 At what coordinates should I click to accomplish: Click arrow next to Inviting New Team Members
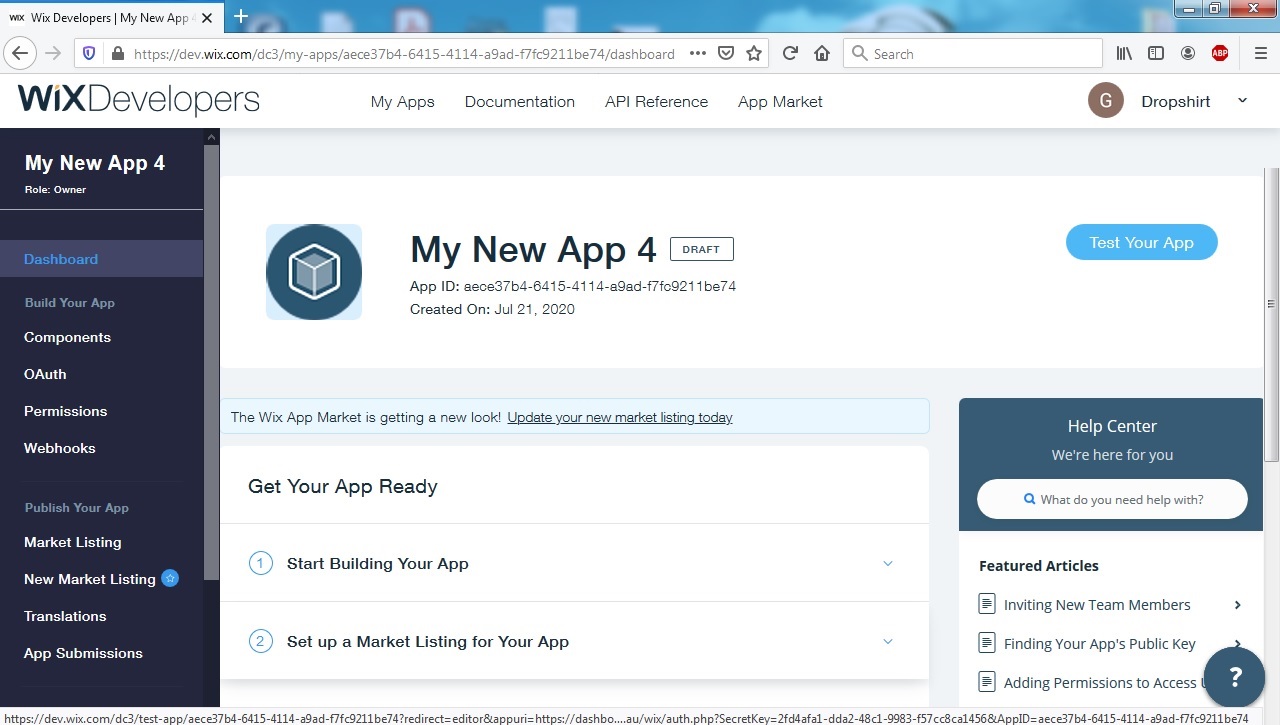coord(1237,605)
